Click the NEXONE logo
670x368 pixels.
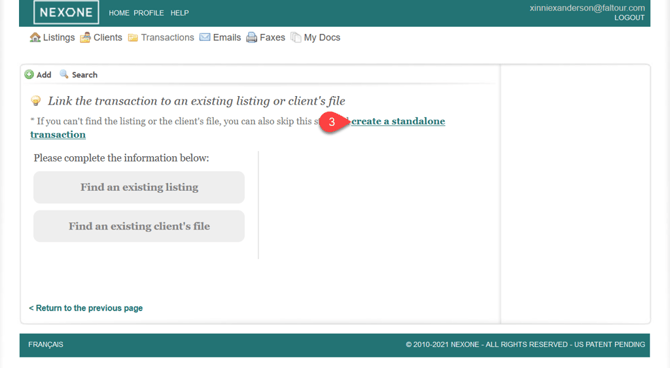click(66, 12)
